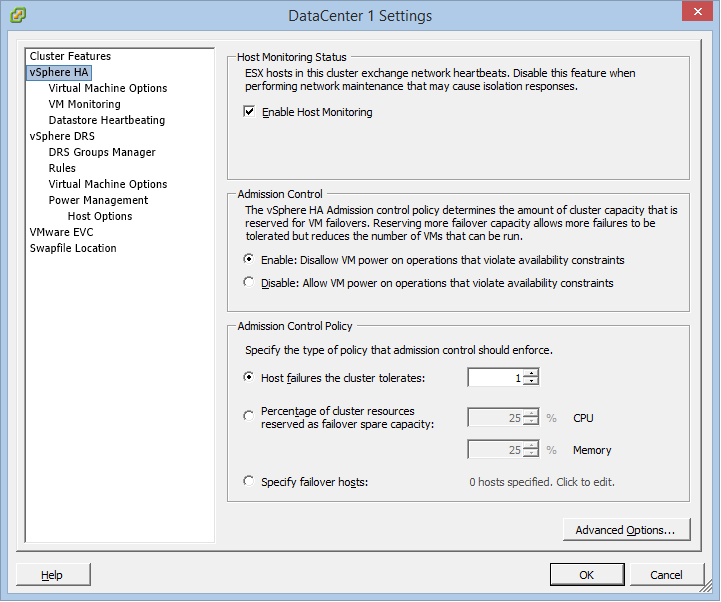This screenshot has height=602, width=721.
Task: Confirm settings with OK button
Action: pos(587,575)
